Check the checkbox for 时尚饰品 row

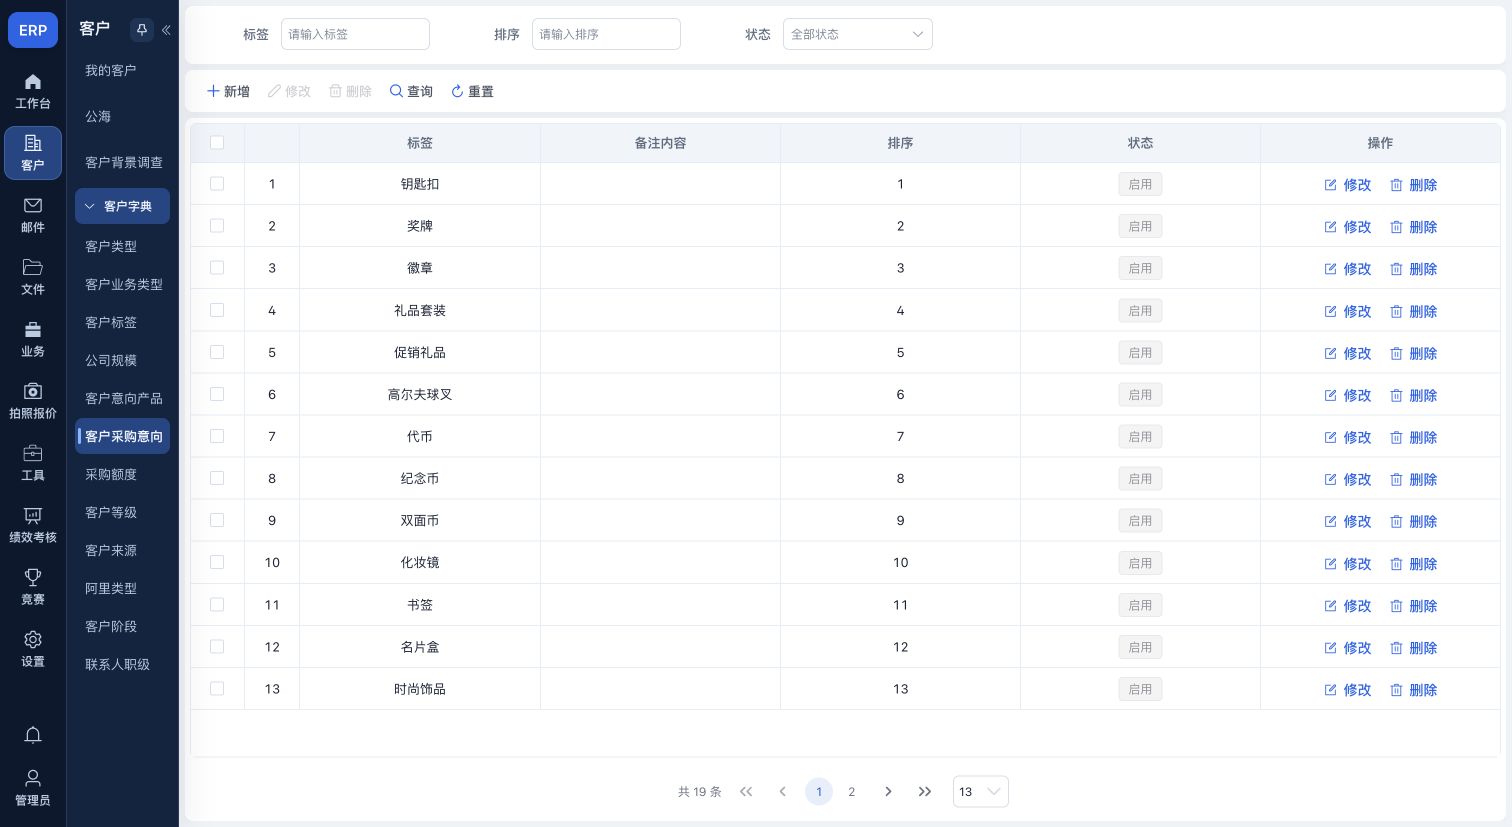click(x=217, y=688)
